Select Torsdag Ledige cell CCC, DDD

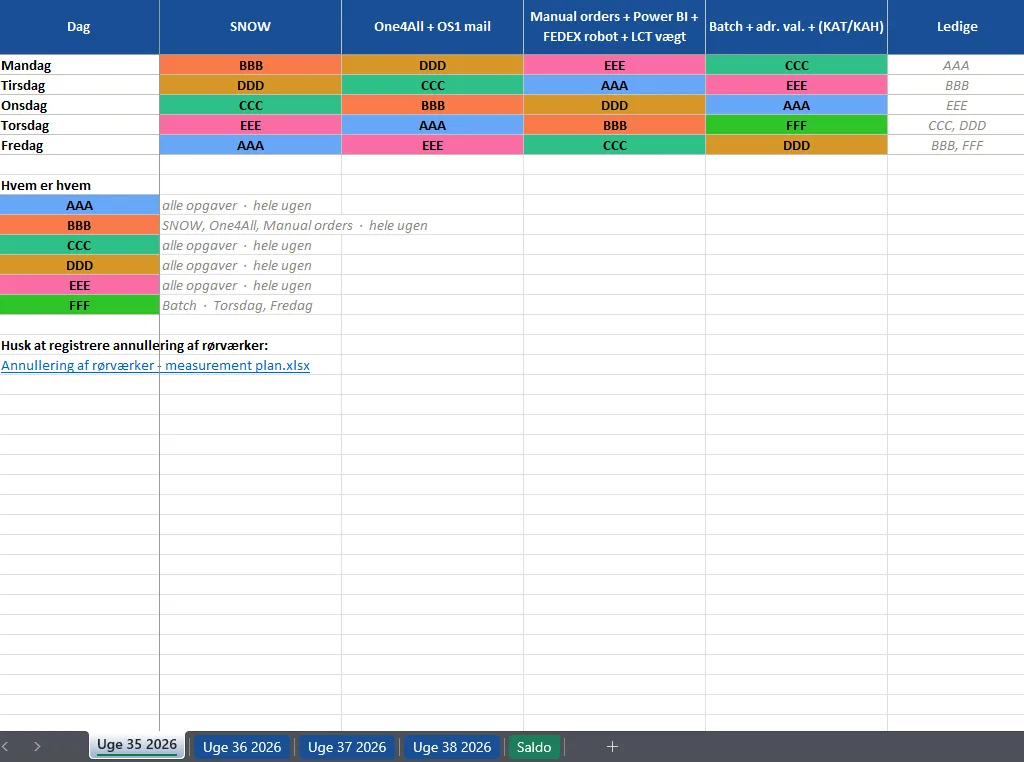[957, 125]
